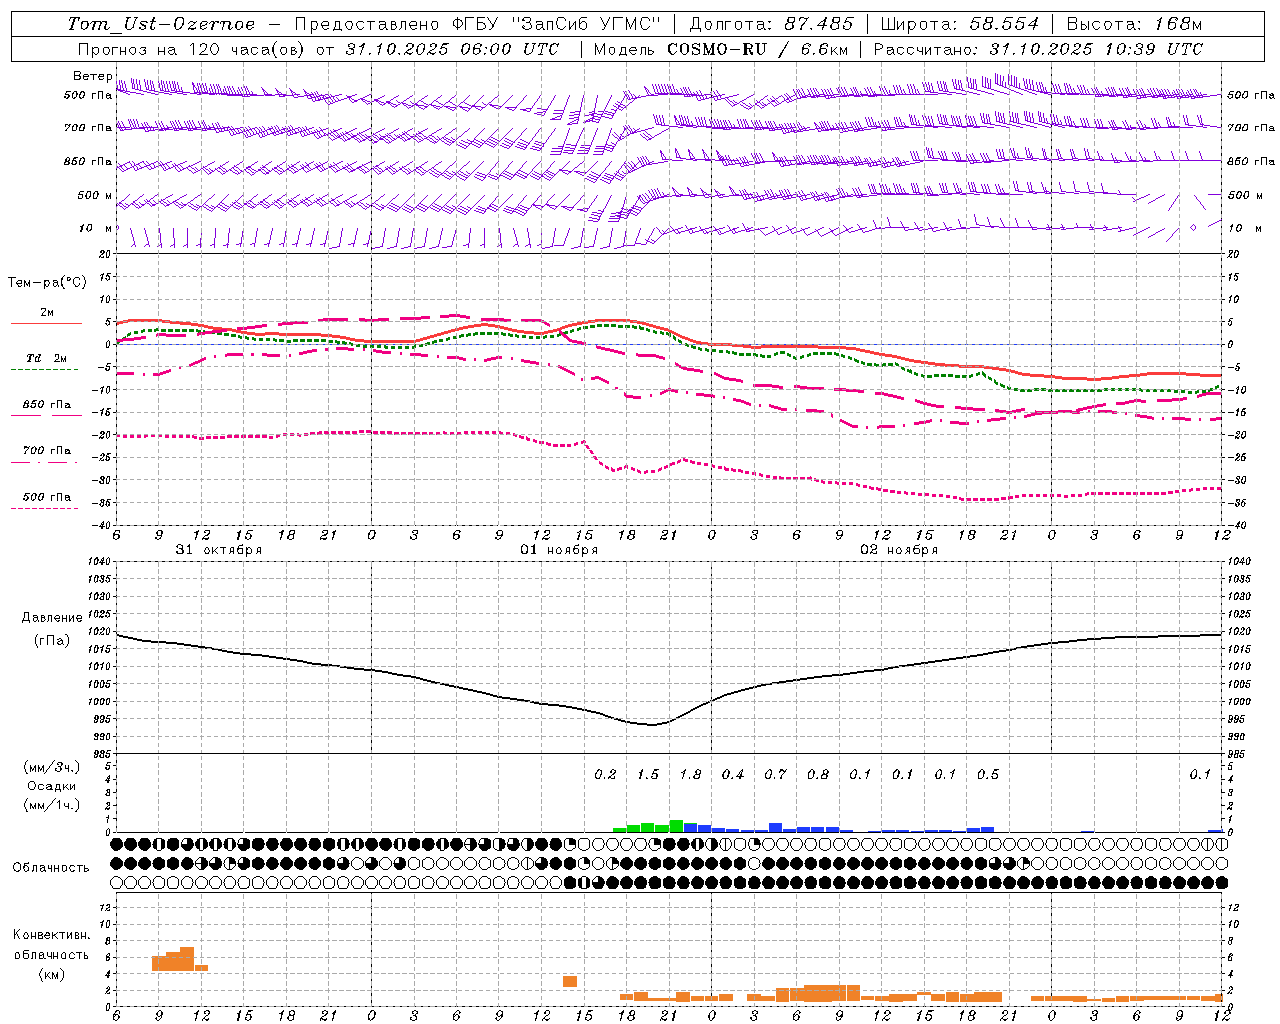This screenshot has height=1024, width=1280.
Task: Select the Td 2м dew point legend entry
Action: pos(47,358)
